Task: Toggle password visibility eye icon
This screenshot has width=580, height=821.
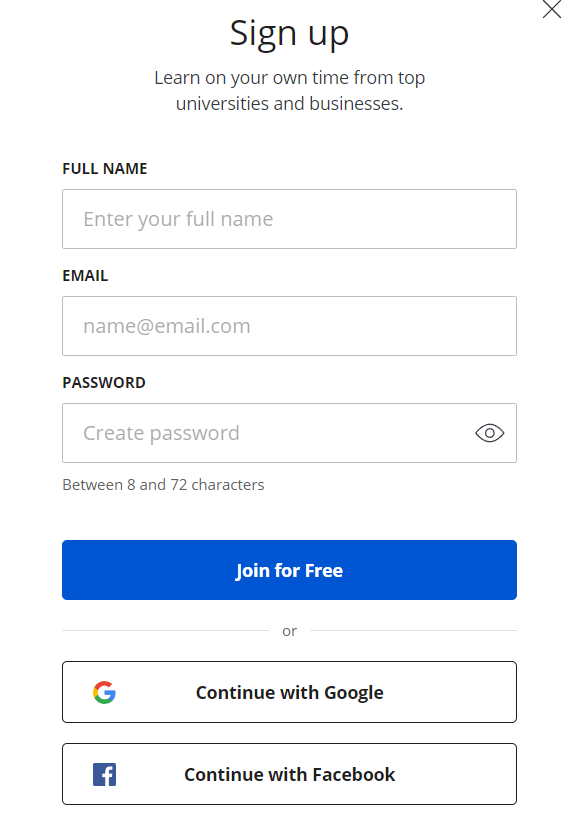Action: (489, 433)
